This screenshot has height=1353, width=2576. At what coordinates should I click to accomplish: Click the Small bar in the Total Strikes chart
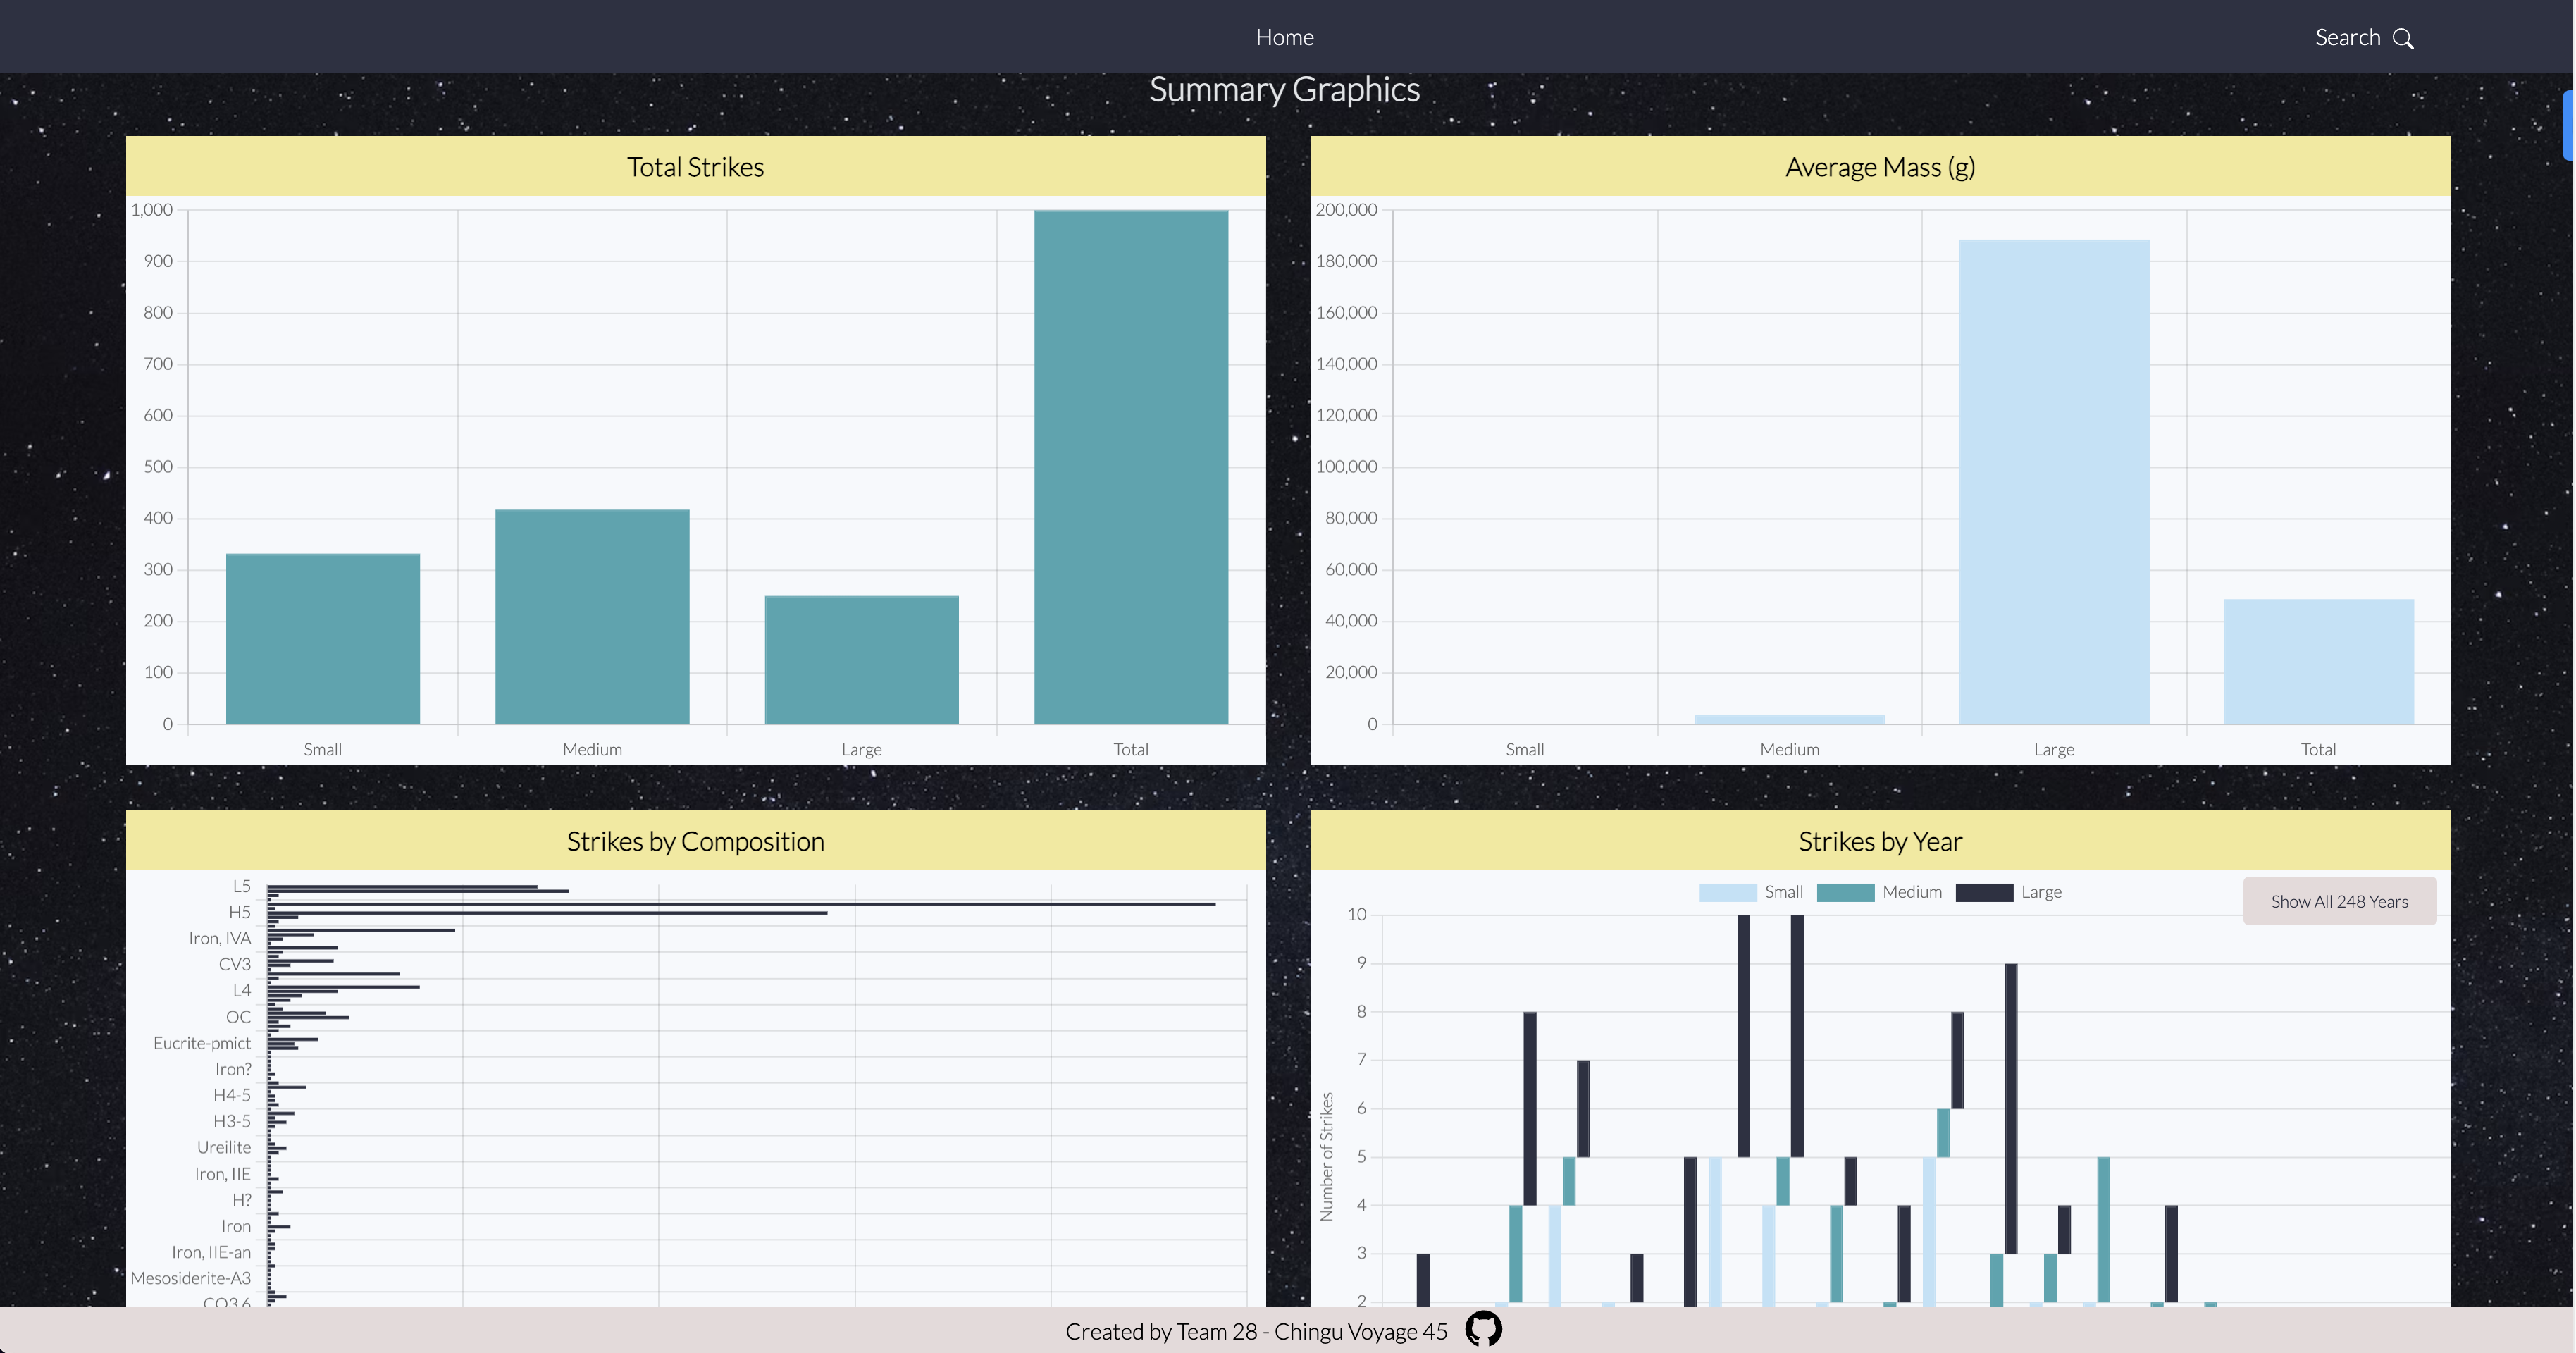[x=322, y=638]
